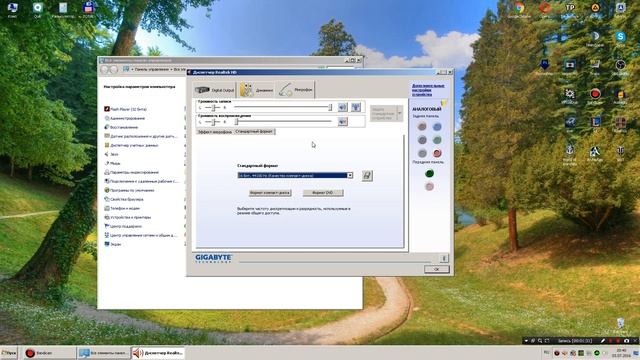Select the green front-panel jack
The image size is (640, 360).
coord(429,173)
